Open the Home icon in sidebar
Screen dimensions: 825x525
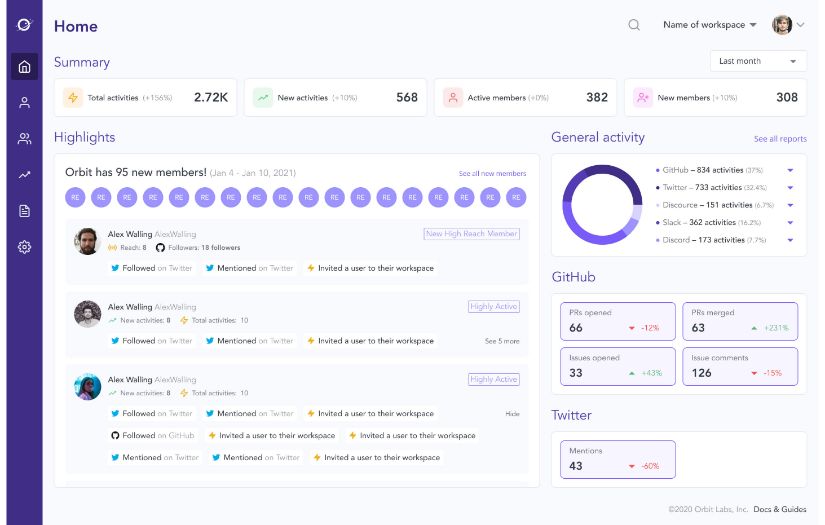point(24,67)
